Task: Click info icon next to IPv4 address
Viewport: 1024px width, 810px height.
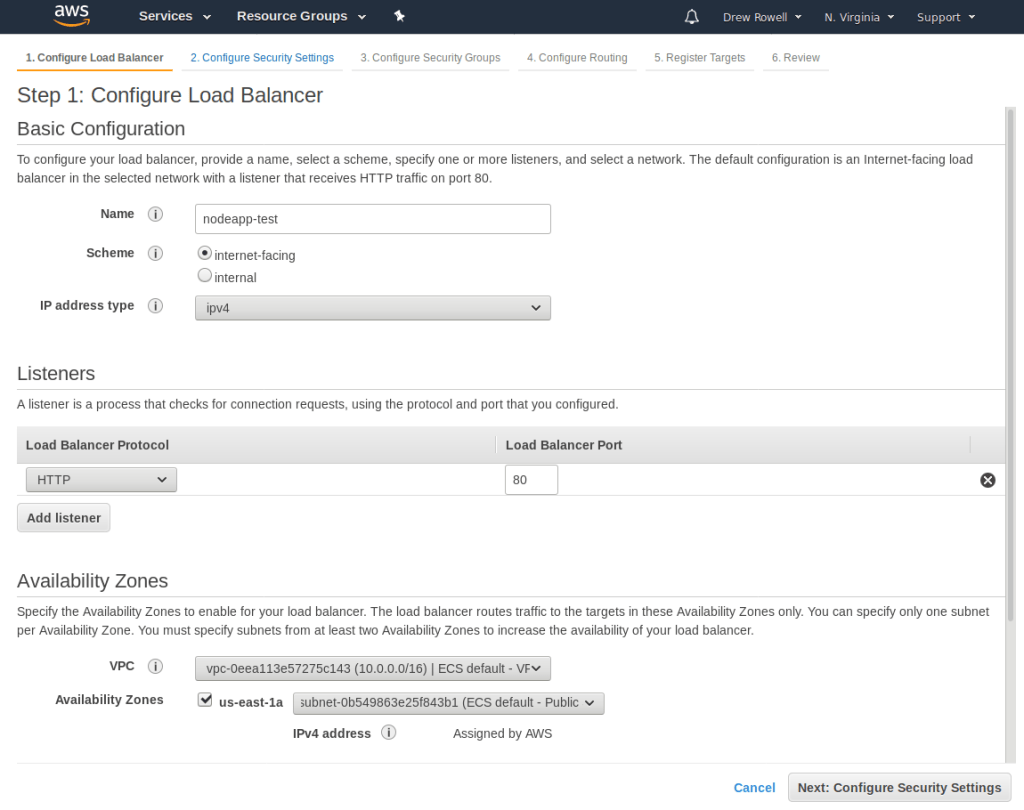Action: (389, 733)
